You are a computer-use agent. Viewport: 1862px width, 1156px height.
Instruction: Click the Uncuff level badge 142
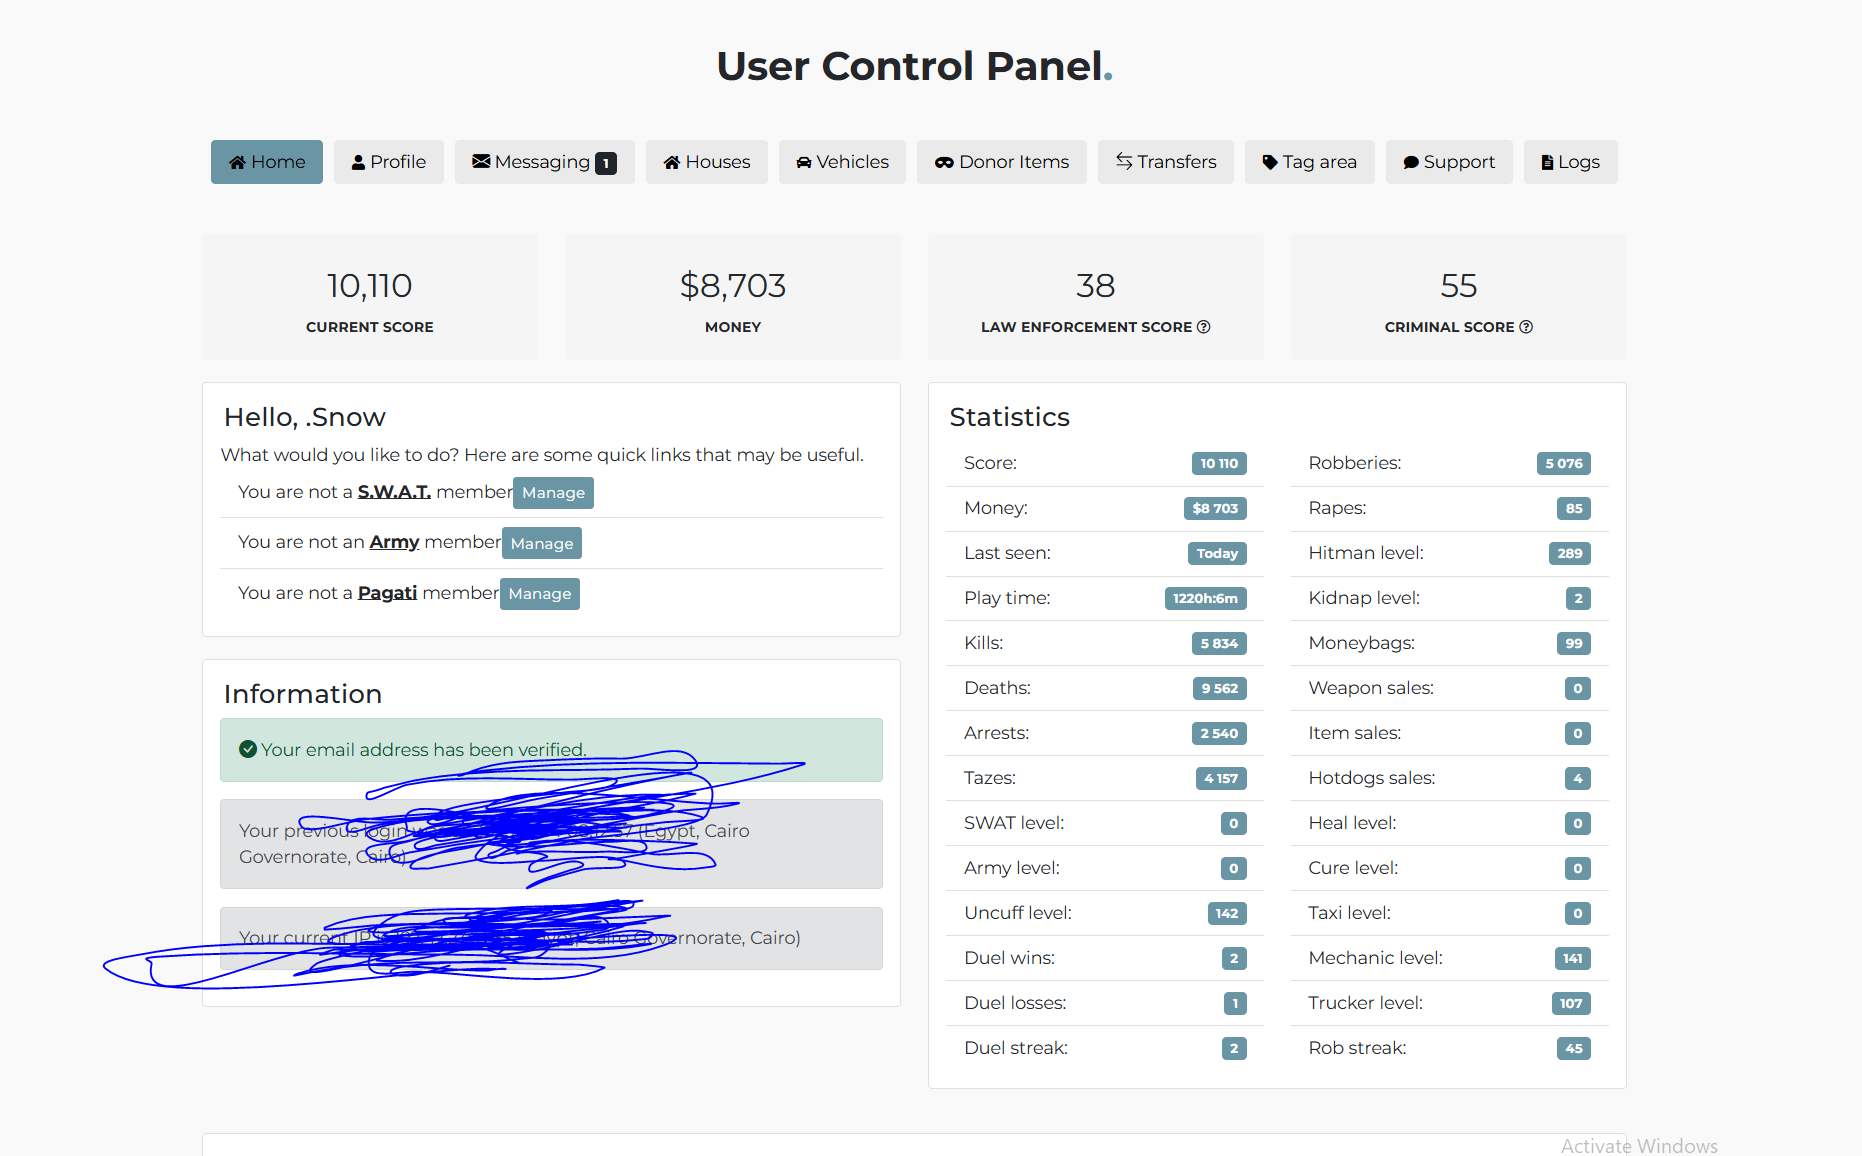pyautogui.click(x=1227, y=913)
